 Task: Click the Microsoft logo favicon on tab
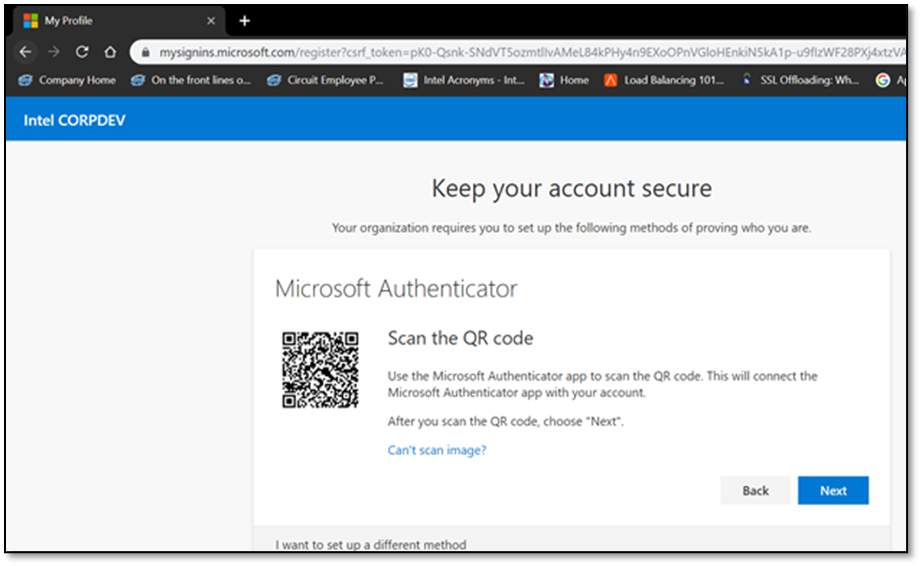pyautogui.click(x=31, y=21)
